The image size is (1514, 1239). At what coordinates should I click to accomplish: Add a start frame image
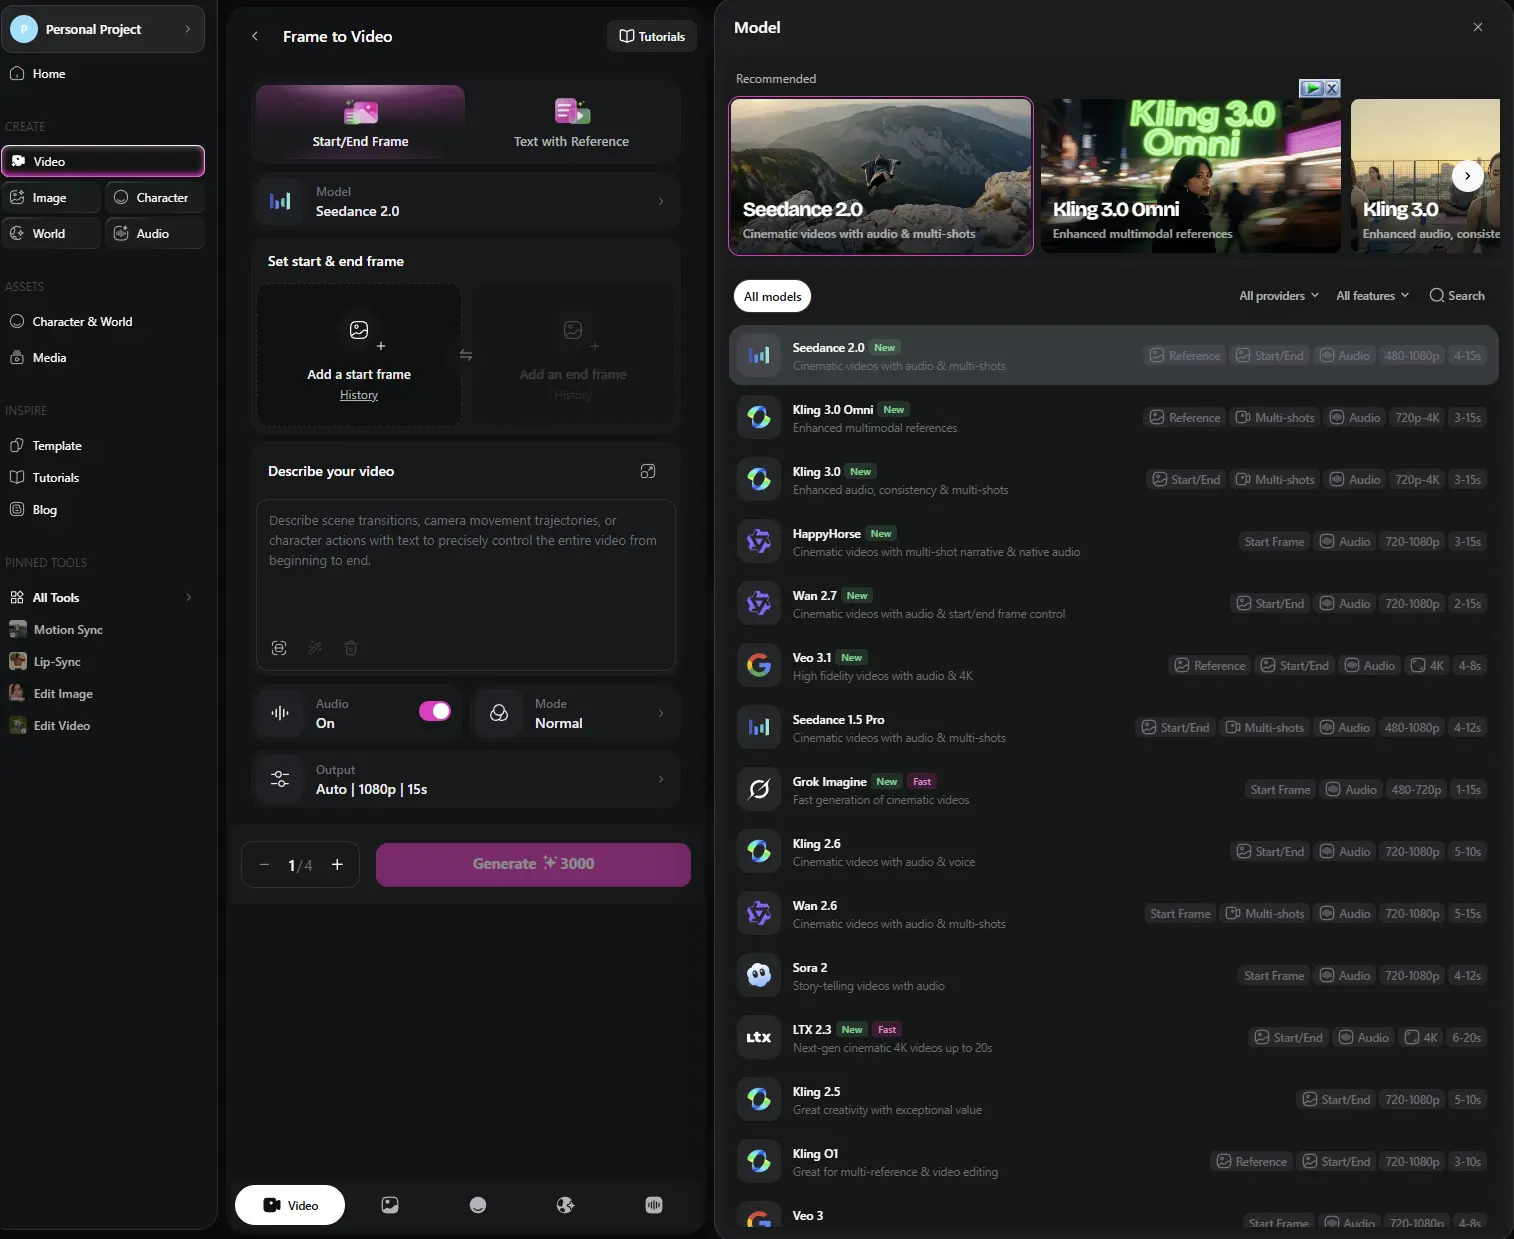click(359, 355)
